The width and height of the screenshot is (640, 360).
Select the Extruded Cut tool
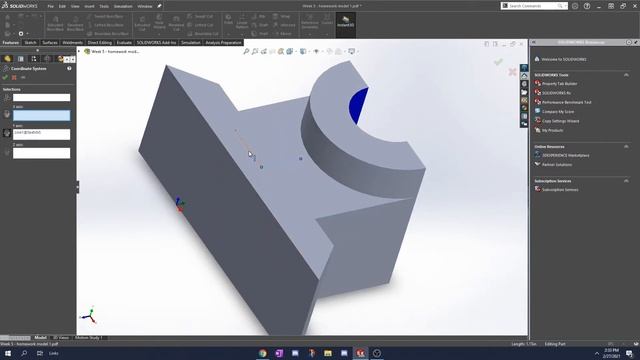[142, 24]
